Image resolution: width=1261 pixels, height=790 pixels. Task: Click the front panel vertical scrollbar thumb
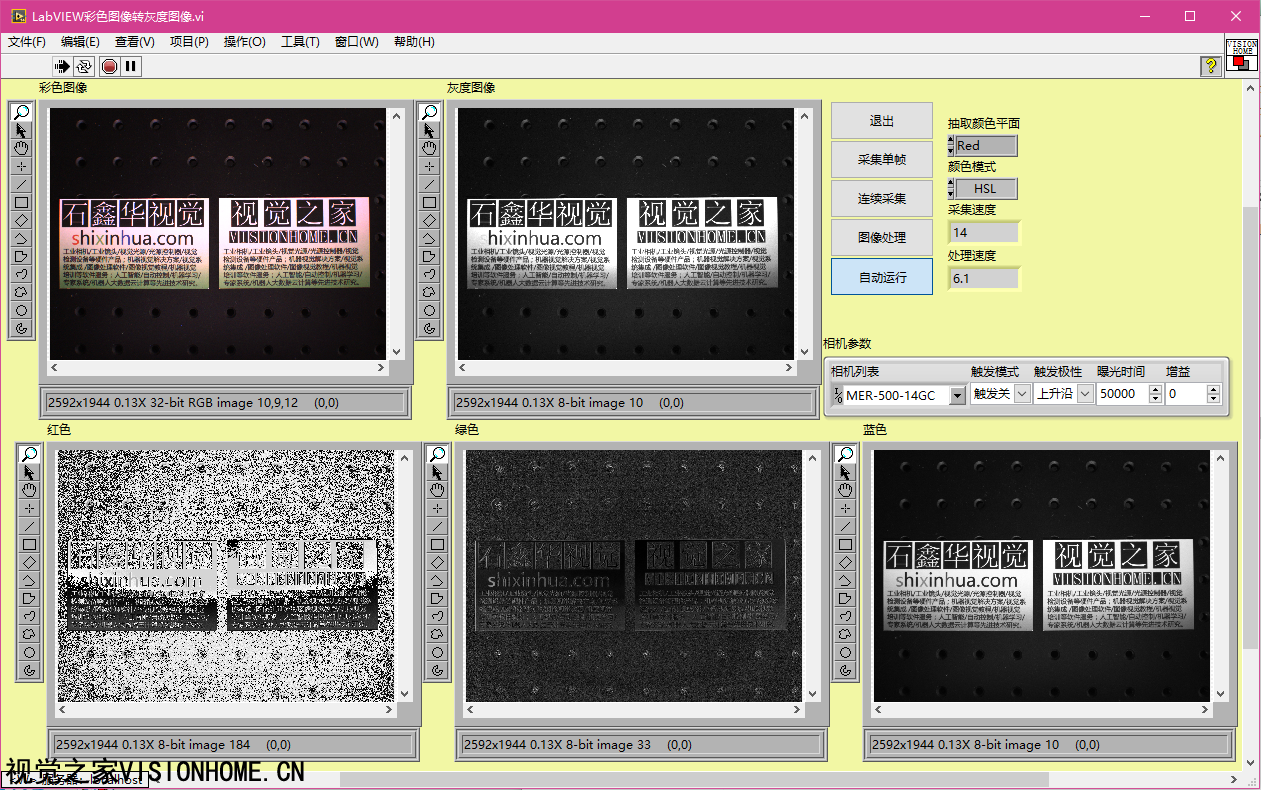[x=1251, y=428]
